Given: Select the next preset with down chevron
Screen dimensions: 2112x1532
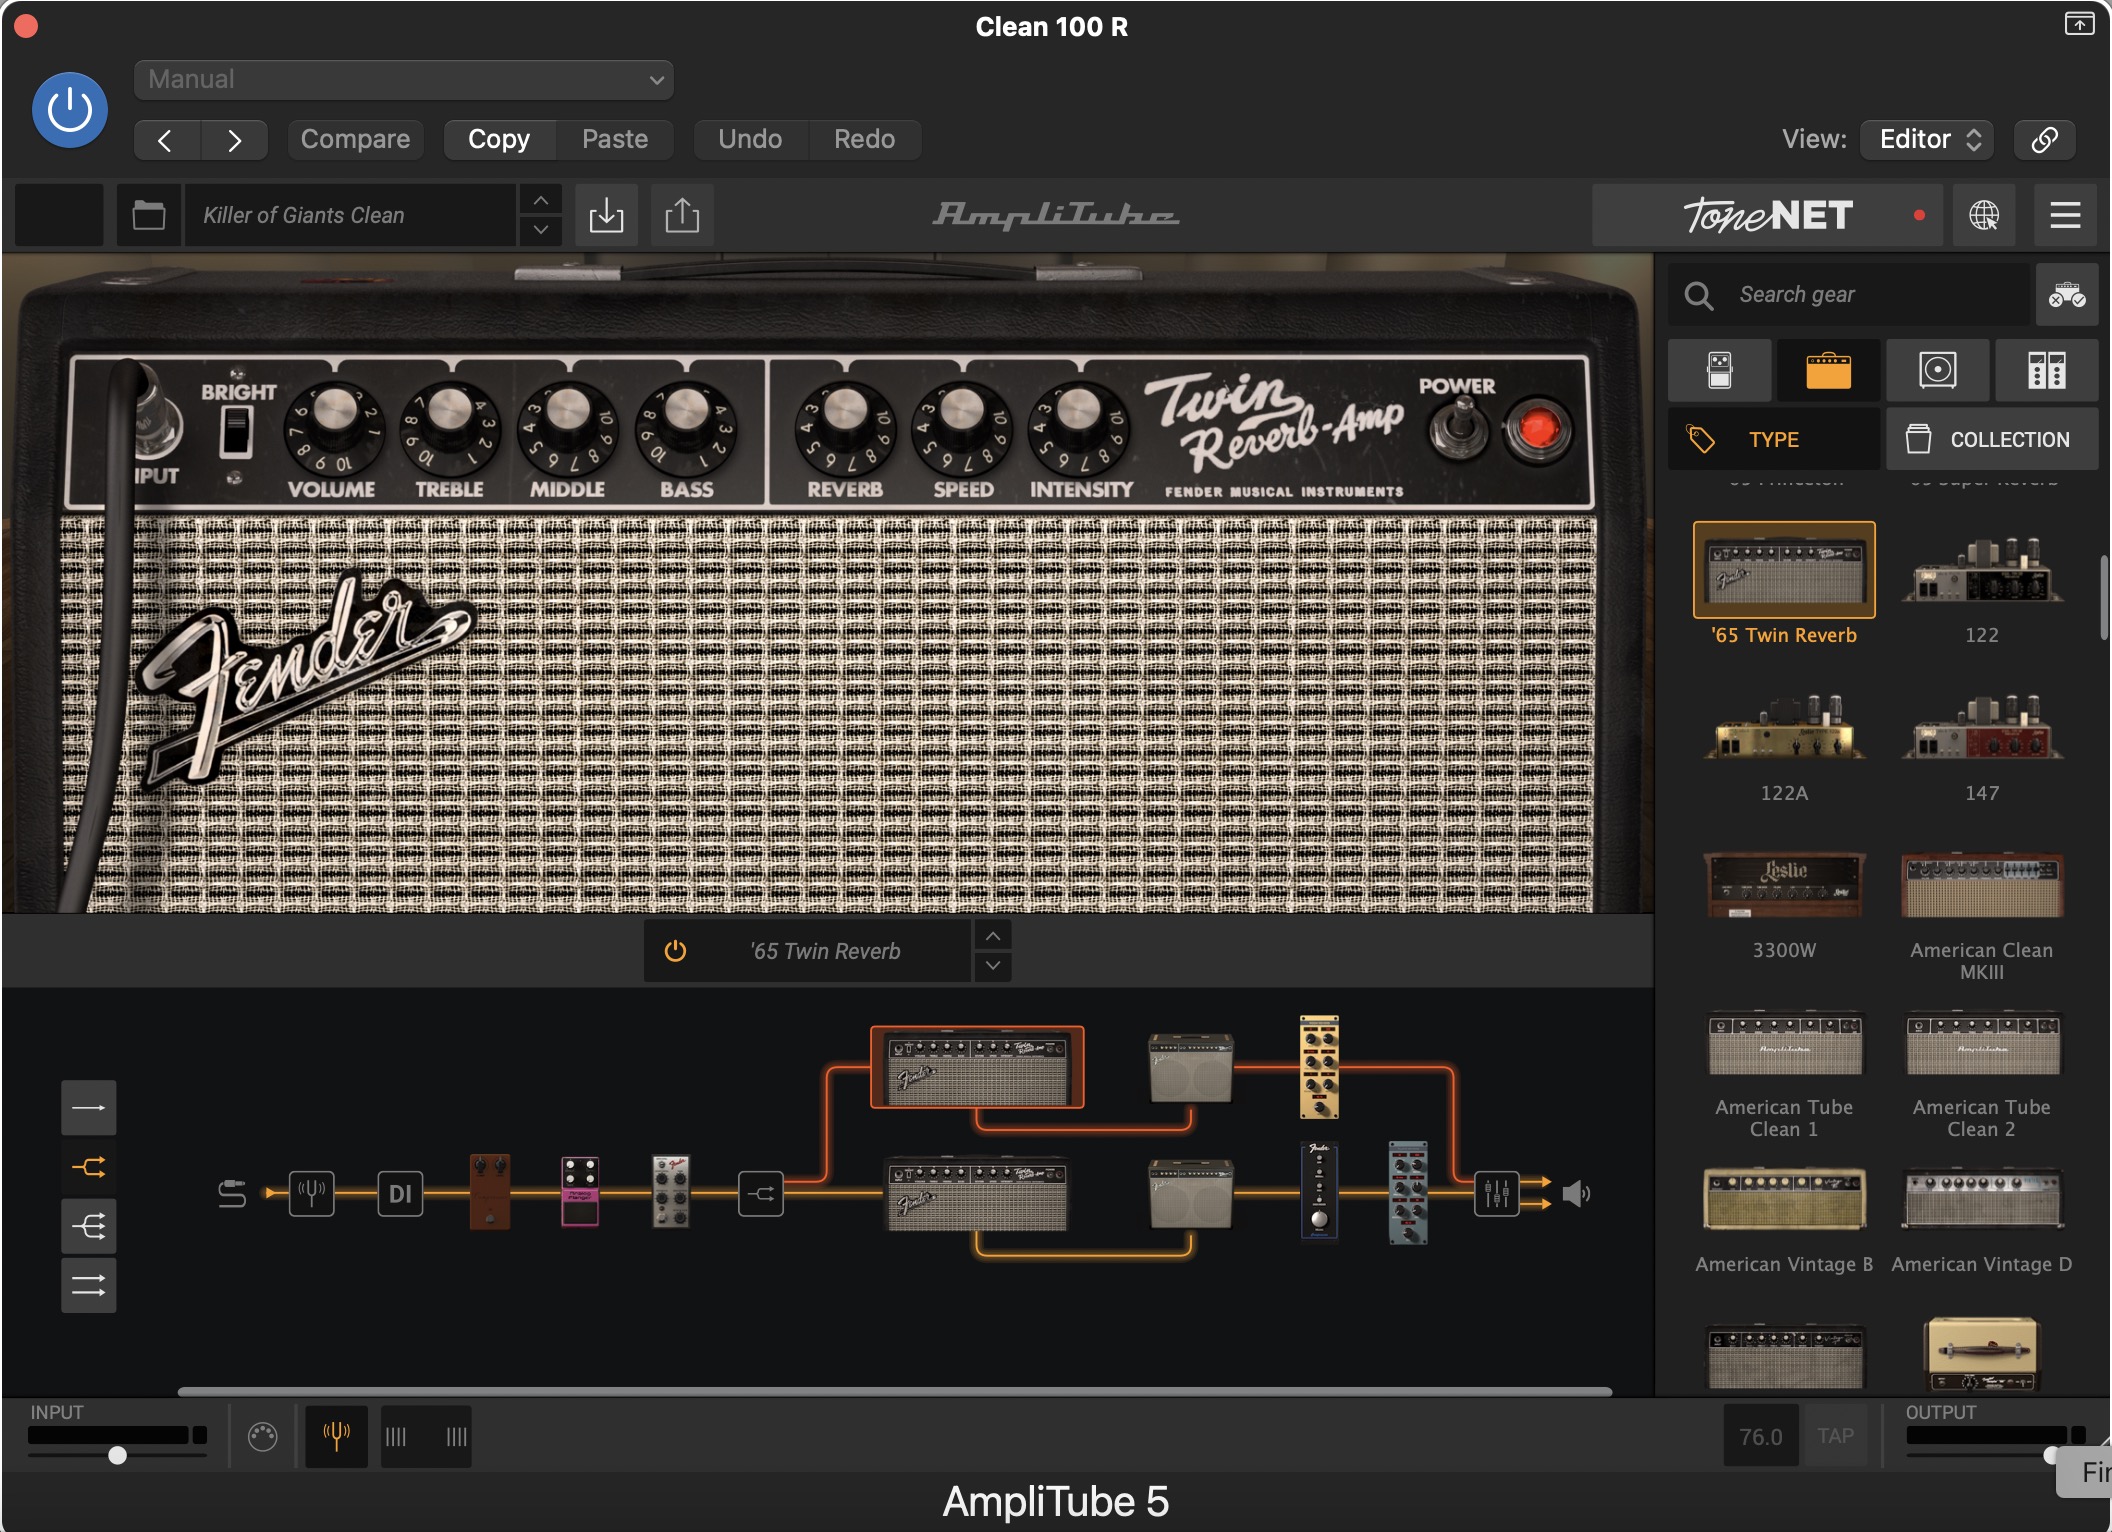Looking at the screenshot, I should click(x=540, y=230).
